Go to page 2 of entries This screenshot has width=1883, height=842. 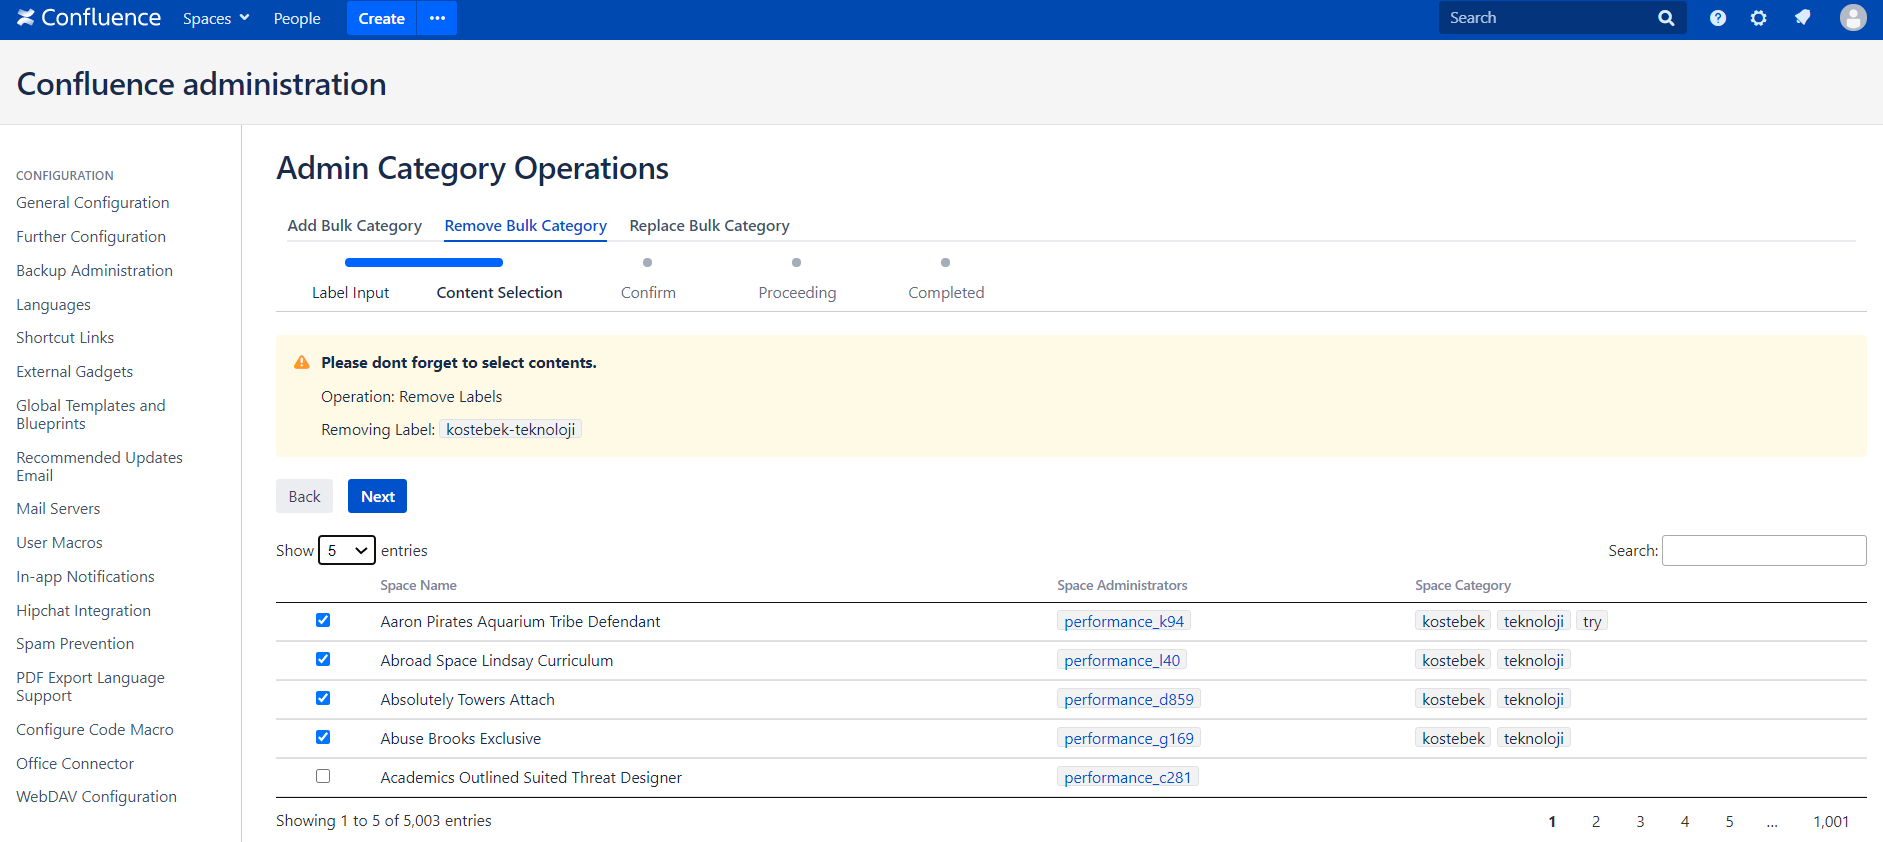tap(1596, 821)
